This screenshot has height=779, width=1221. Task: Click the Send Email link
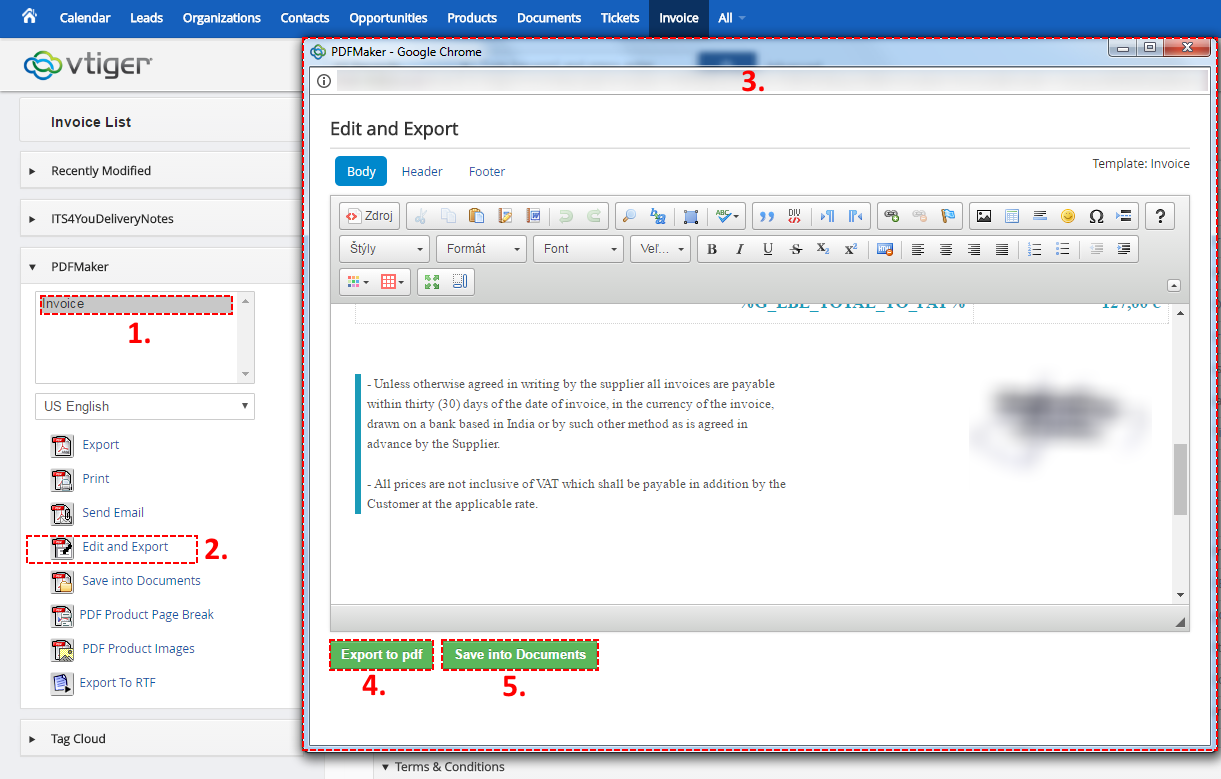coord(113,513)
